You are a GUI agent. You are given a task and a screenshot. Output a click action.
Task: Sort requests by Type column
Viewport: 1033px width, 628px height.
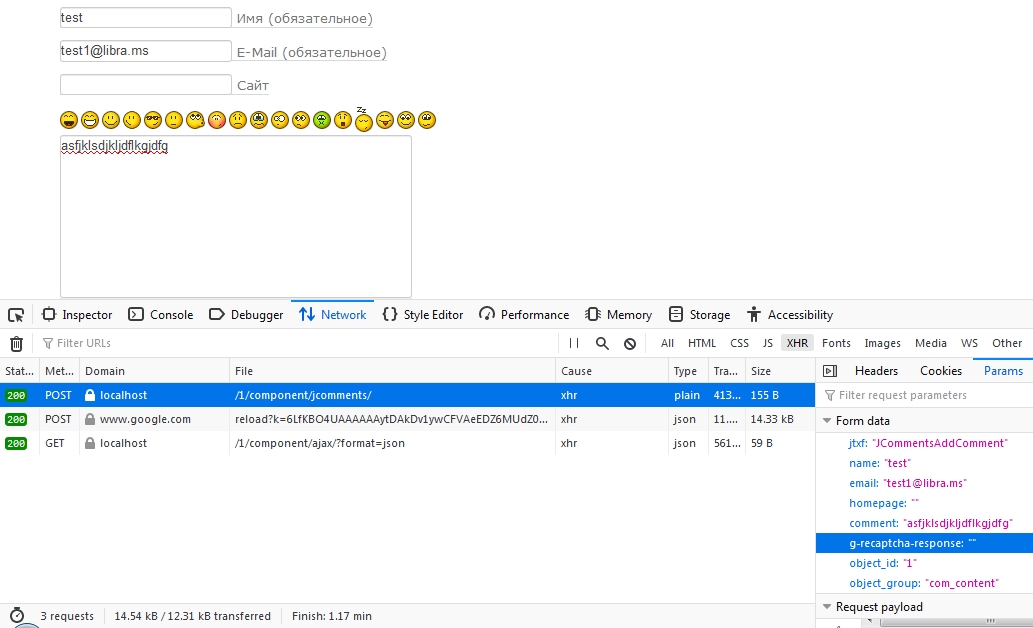688,371
